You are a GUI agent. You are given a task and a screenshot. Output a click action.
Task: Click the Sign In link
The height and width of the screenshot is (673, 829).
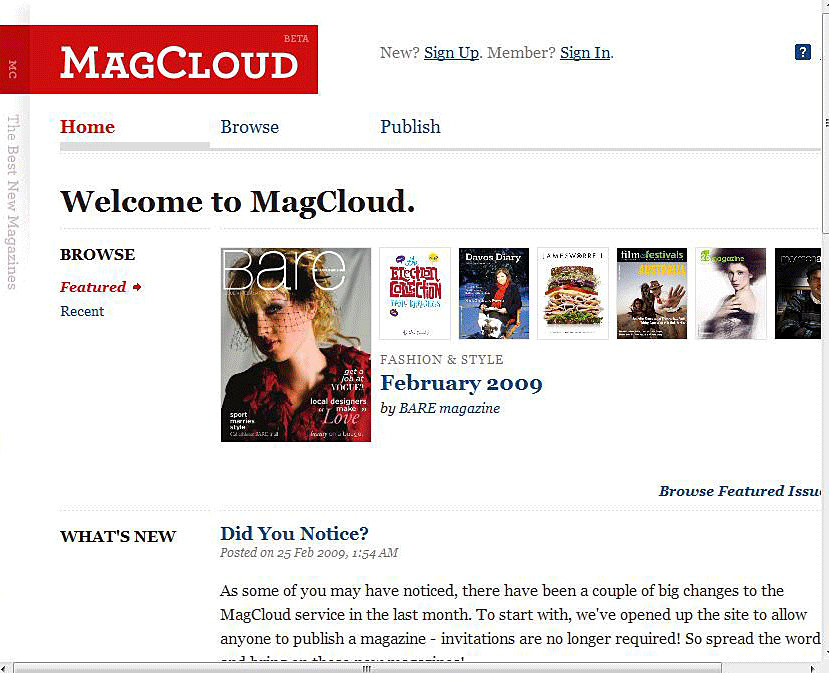(584, 53)
